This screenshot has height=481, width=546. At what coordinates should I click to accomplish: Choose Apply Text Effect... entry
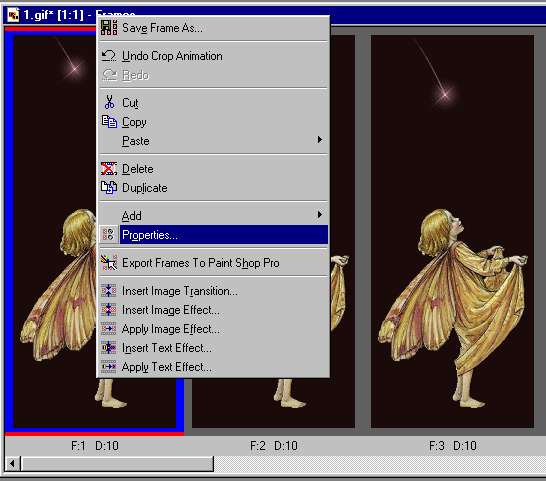[213, 367]
